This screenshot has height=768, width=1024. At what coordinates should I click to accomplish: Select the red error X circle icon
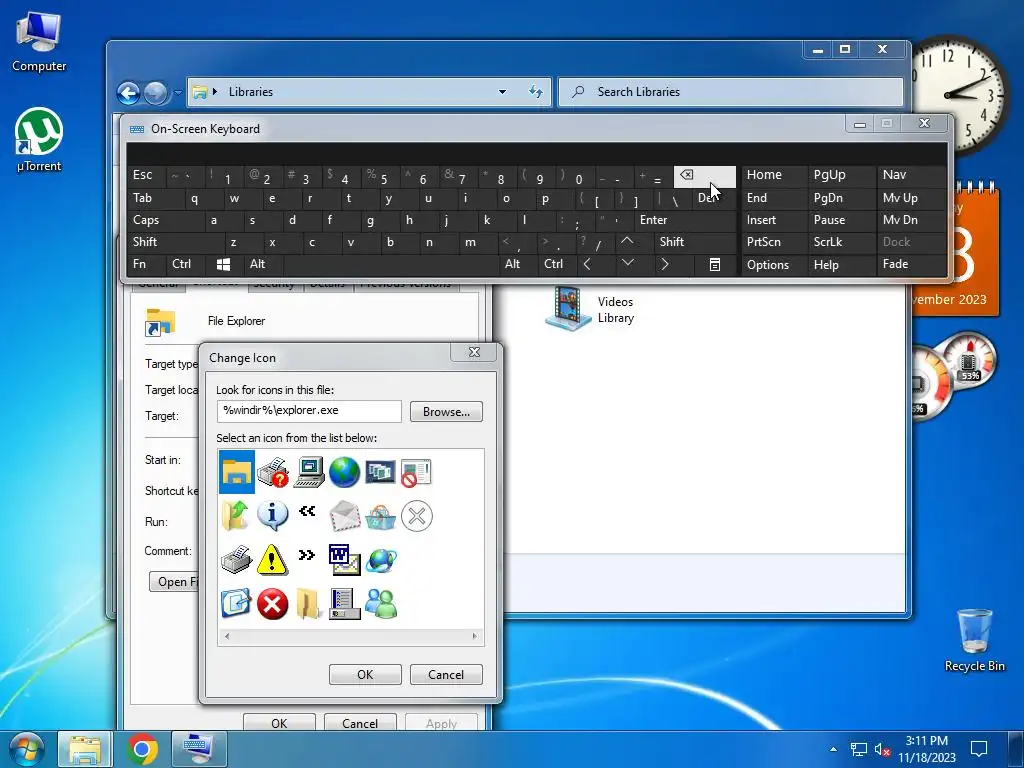click(x=272, y=603)
